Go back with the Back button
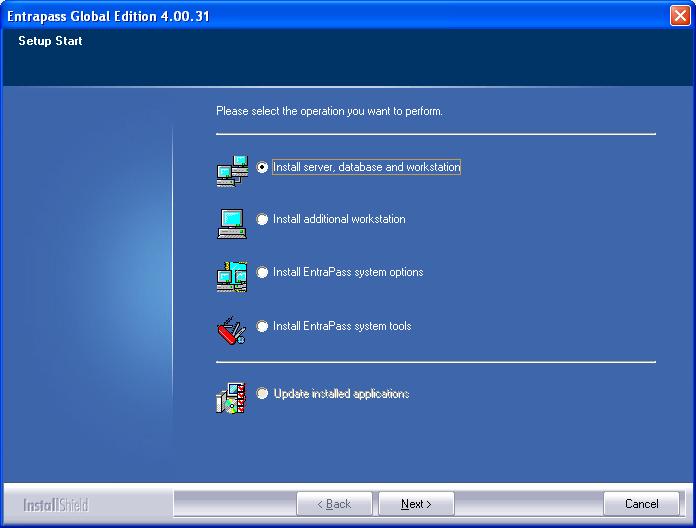The height and width of the screenshot is (528, 696). click(334, 504)
